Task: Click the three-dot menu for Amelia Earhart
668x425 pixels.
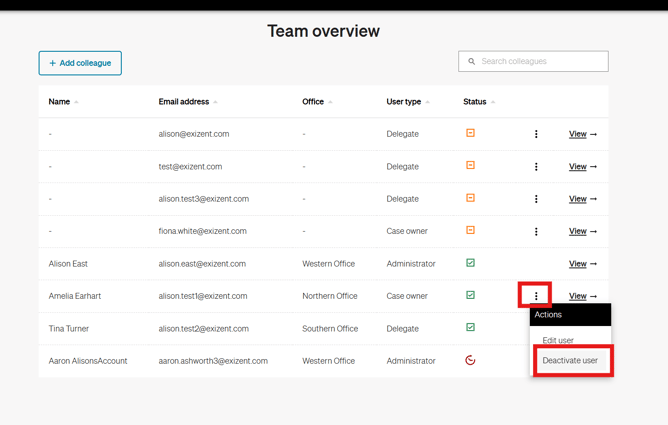Action: (x=536, y=296)
